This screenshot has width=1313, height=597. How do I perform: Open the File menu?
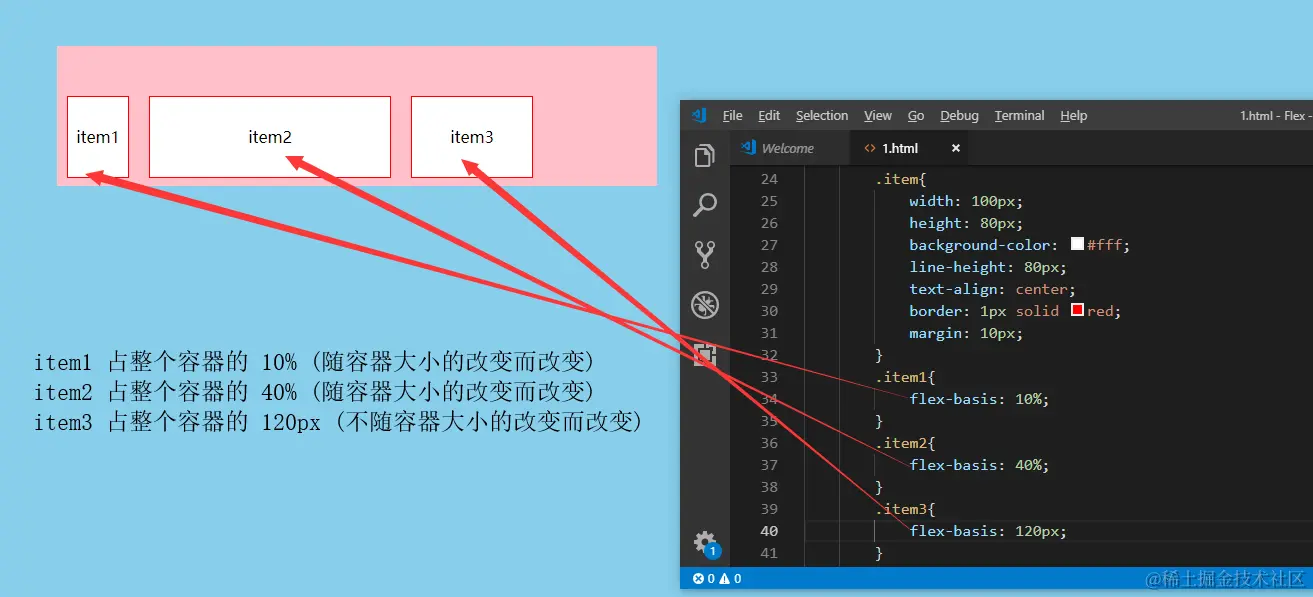[x=732, y=115]
